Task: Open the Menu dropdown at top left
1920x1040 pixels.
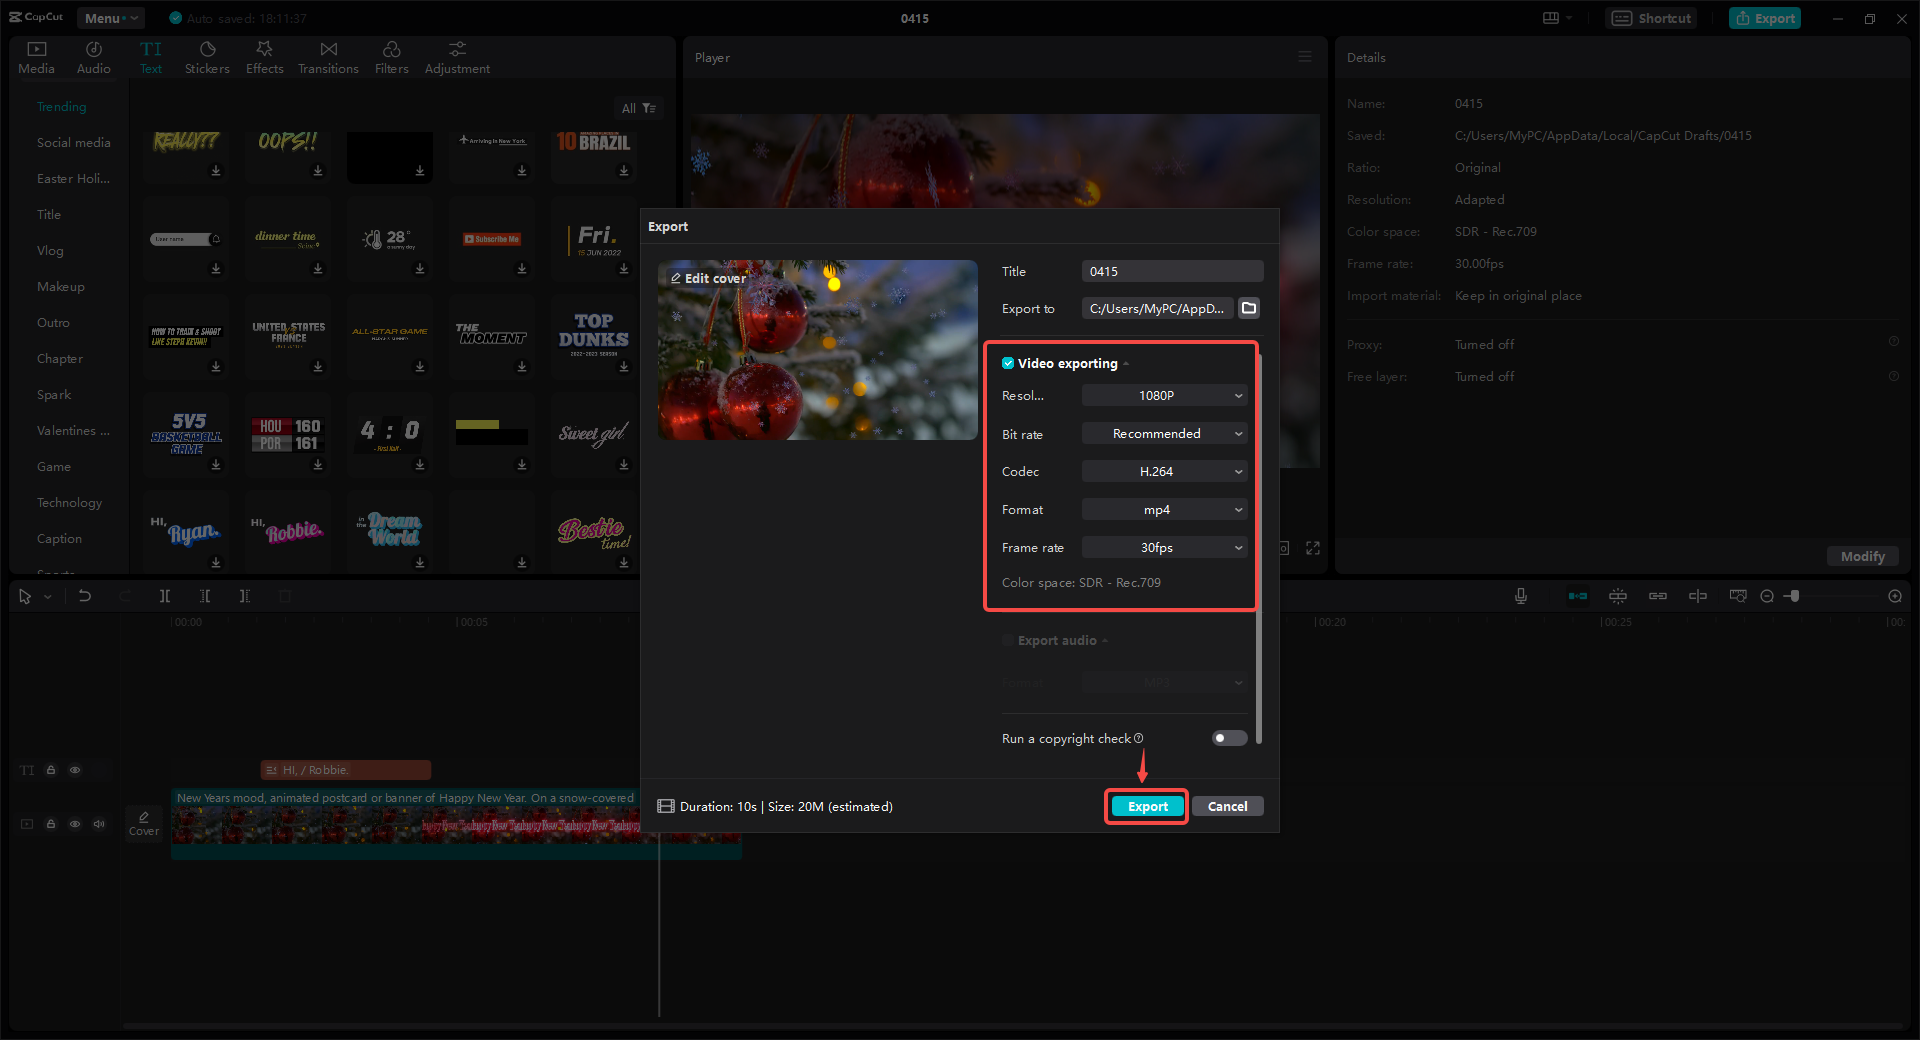Action: coord(110,17)
